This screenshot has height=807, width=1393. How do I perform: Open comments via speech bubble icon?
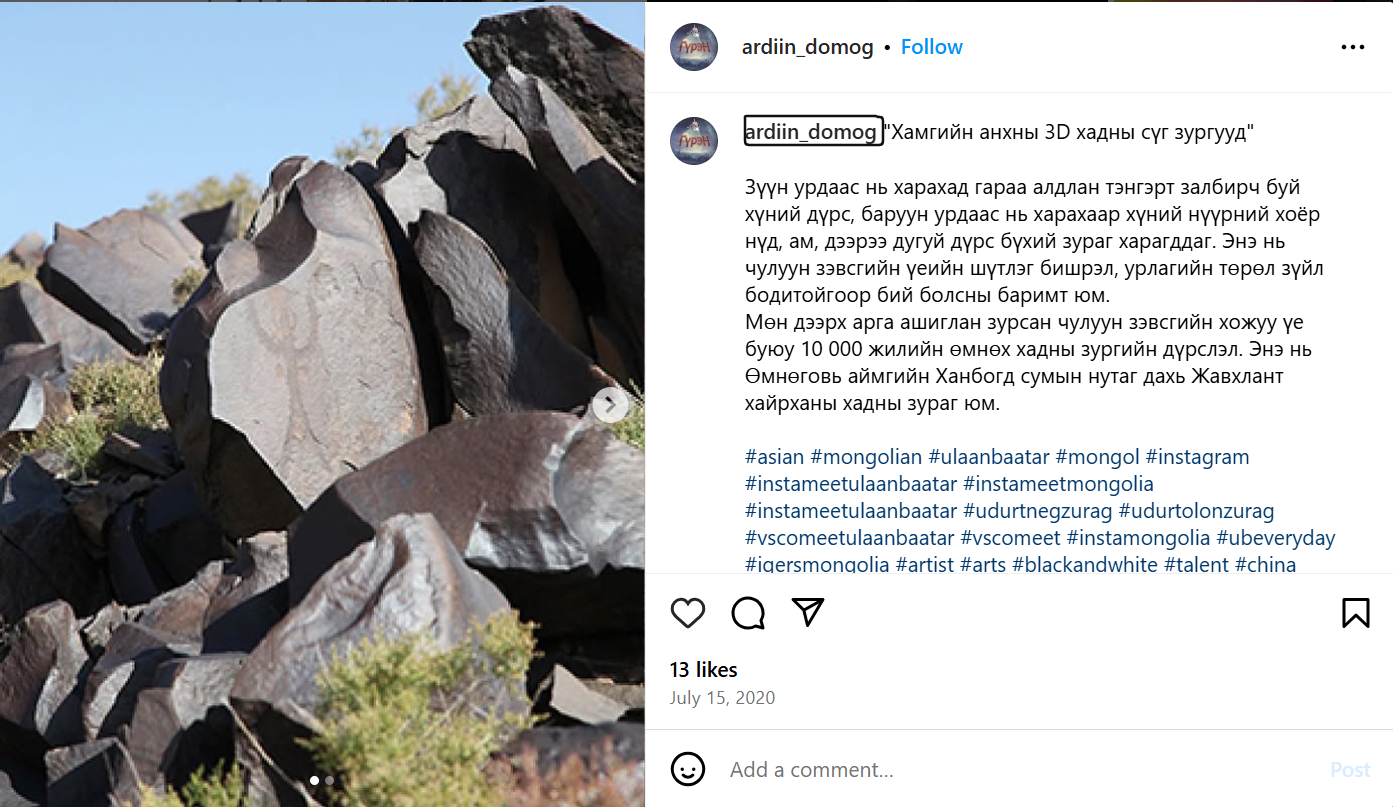[x=748, y=613]
